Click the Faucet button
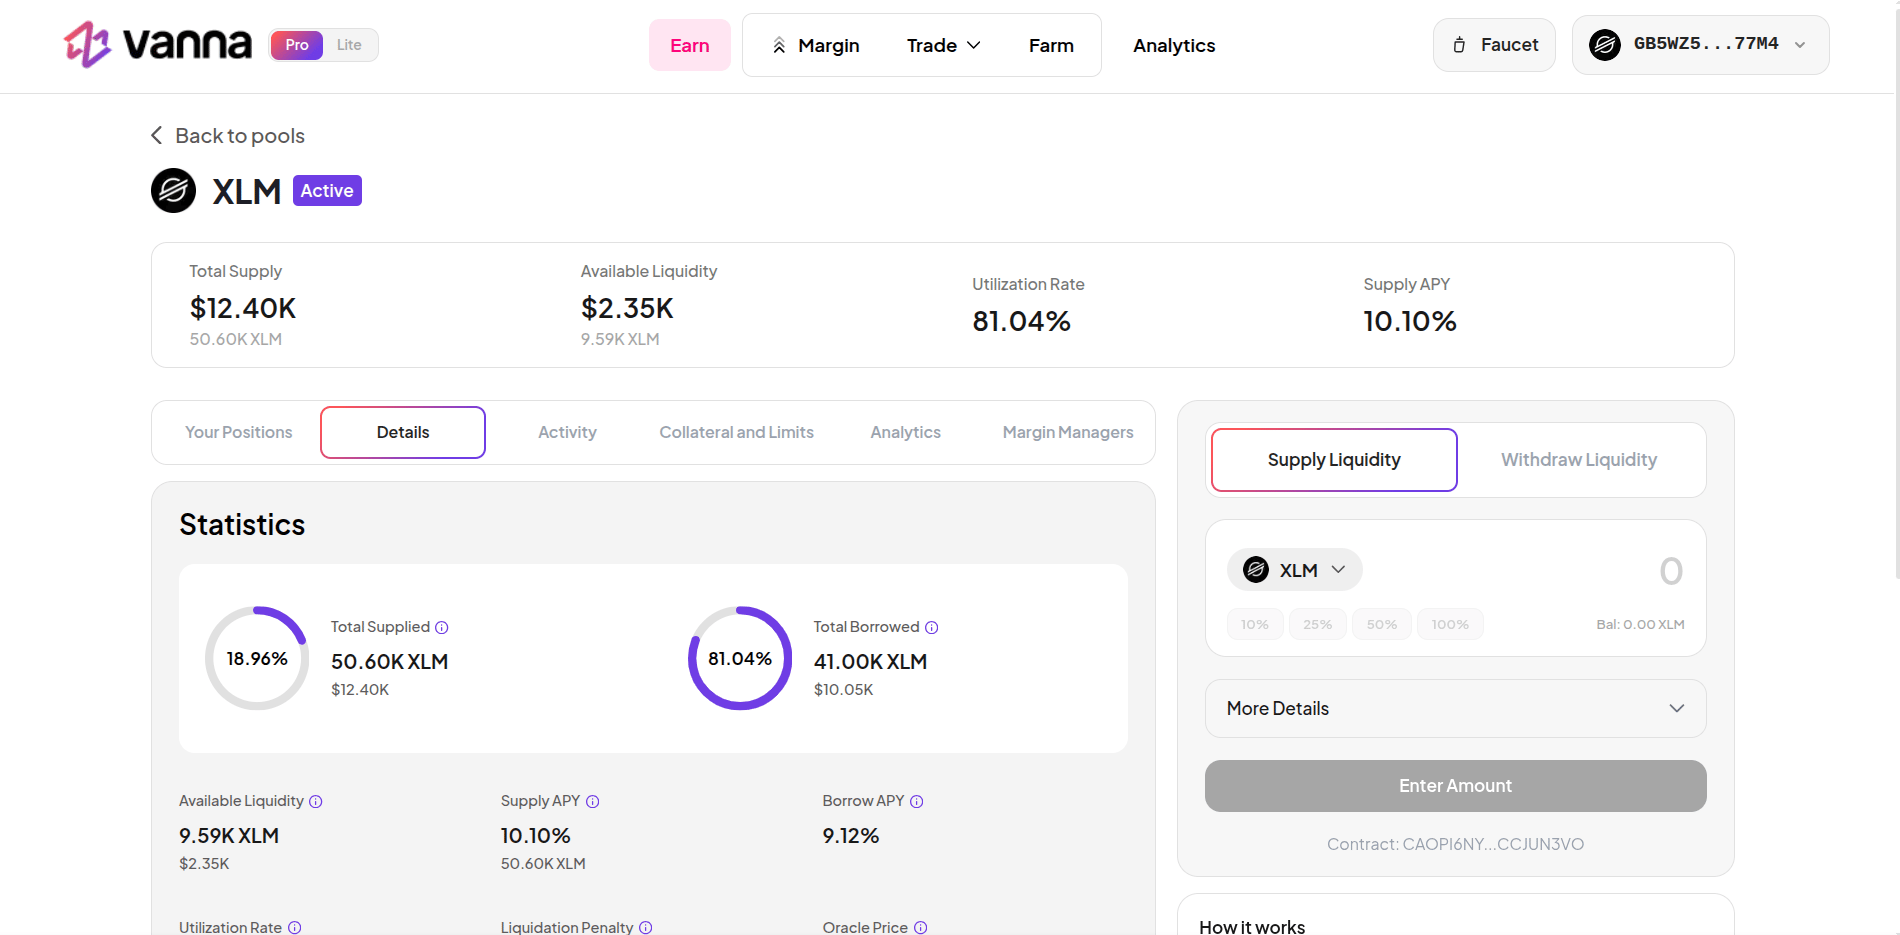Image resolution: width=1900 pixels, height=935 pixels. pos(1494,45)
